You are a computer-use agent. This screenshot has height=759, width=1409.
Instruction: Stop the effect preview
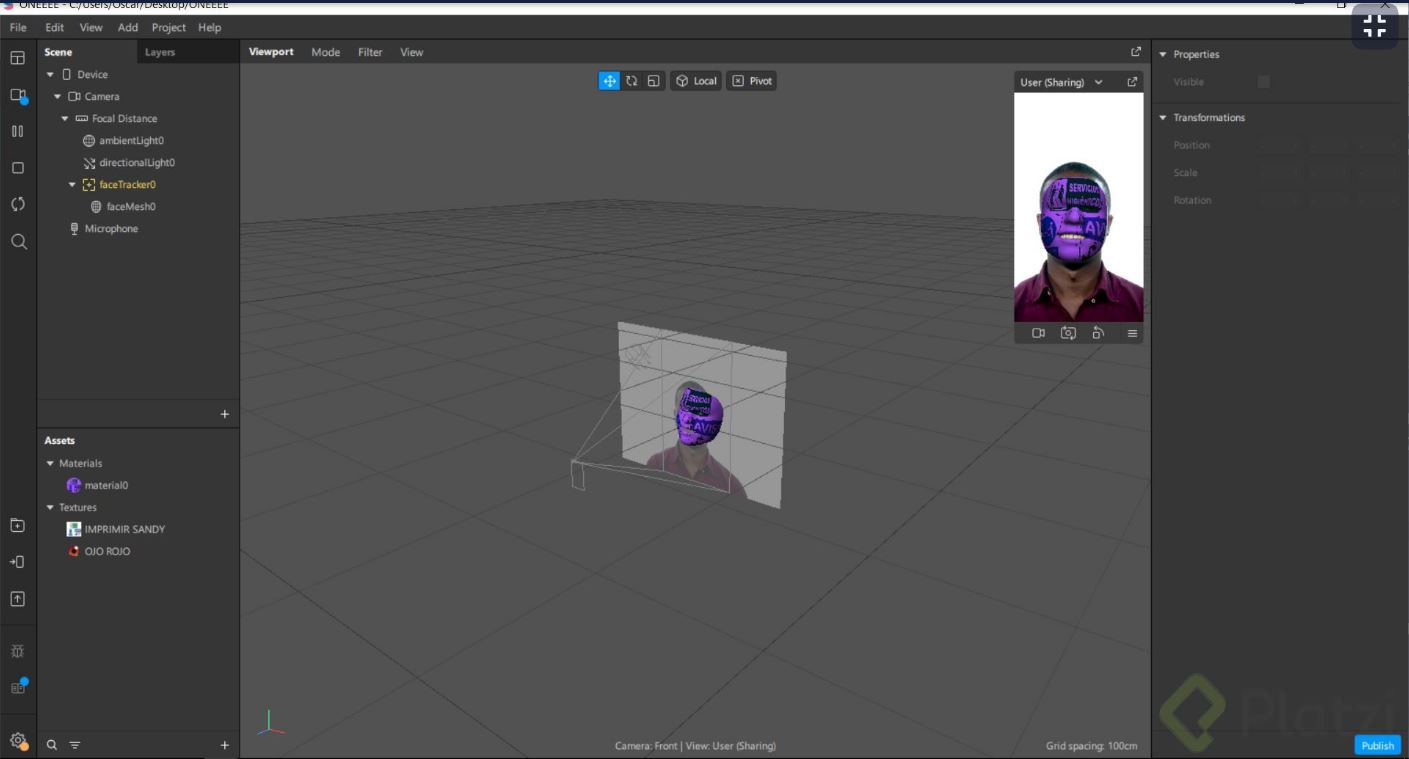(x=17, y=168)
